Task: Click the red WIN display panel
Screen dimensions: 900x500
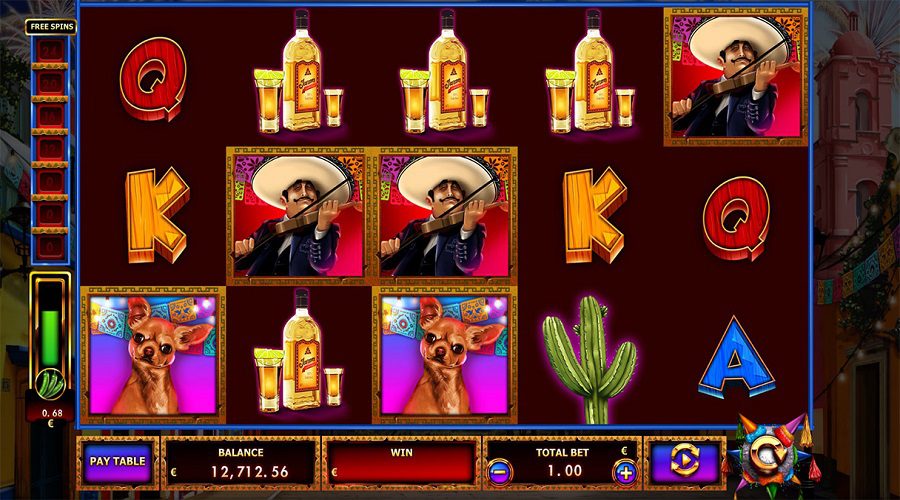Action: 401,463
